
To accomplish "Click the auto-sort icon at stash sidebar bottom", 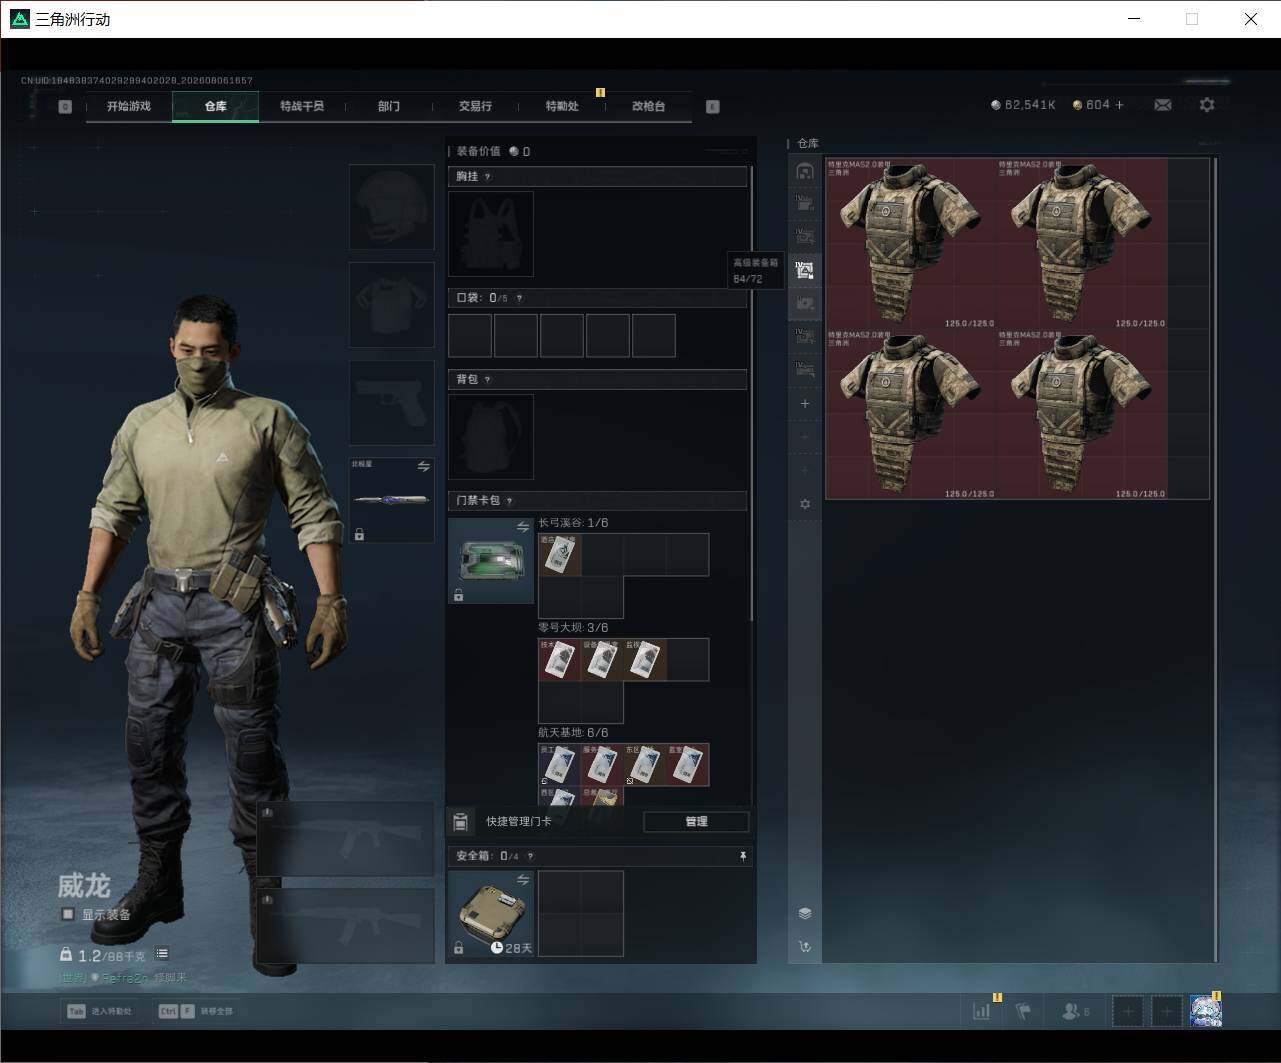I will tap(805, 946).
